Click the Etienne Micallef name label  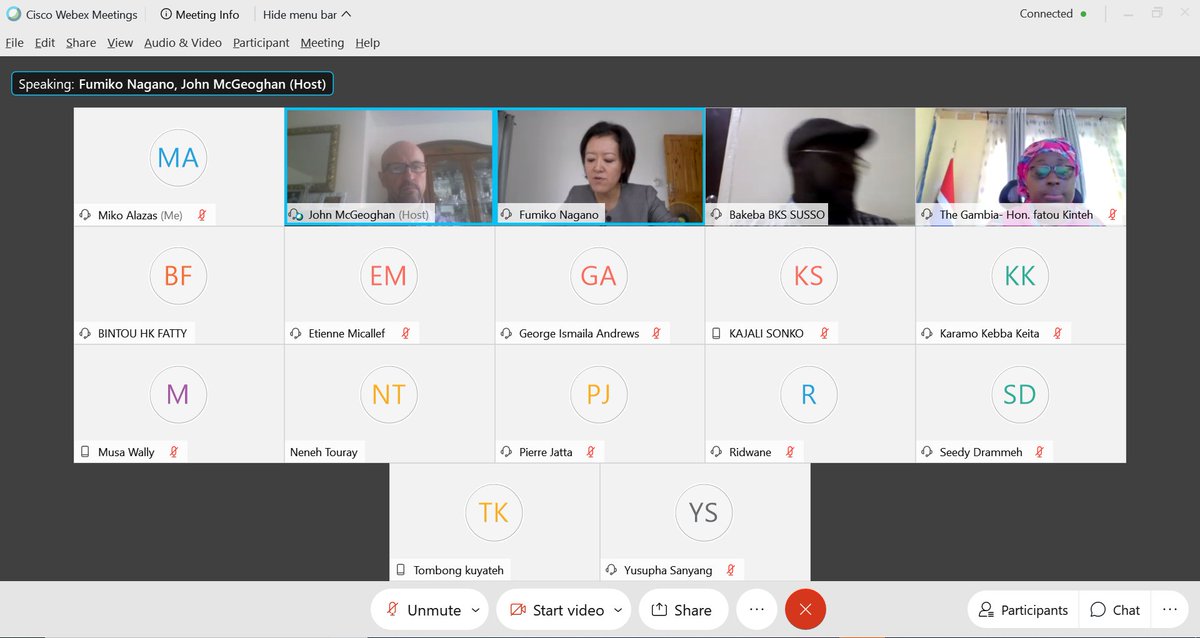(347, 333)
